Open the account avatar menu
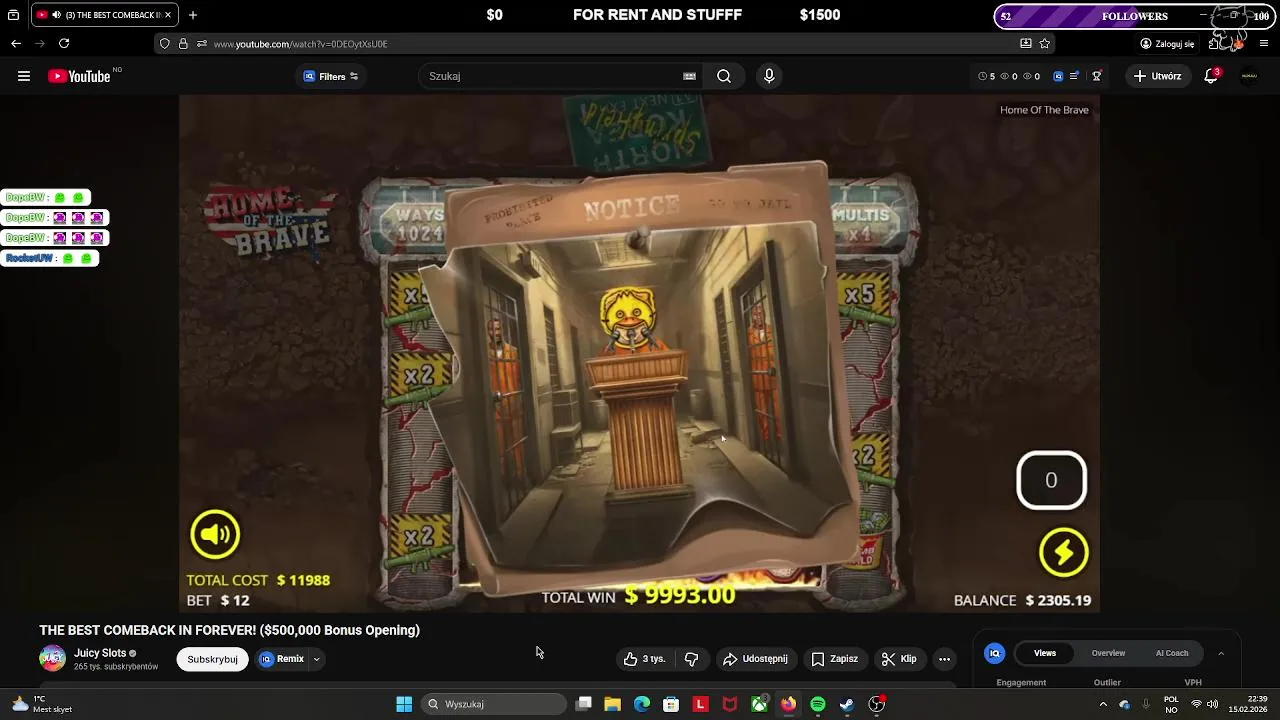 click(x=1249, y=76)
